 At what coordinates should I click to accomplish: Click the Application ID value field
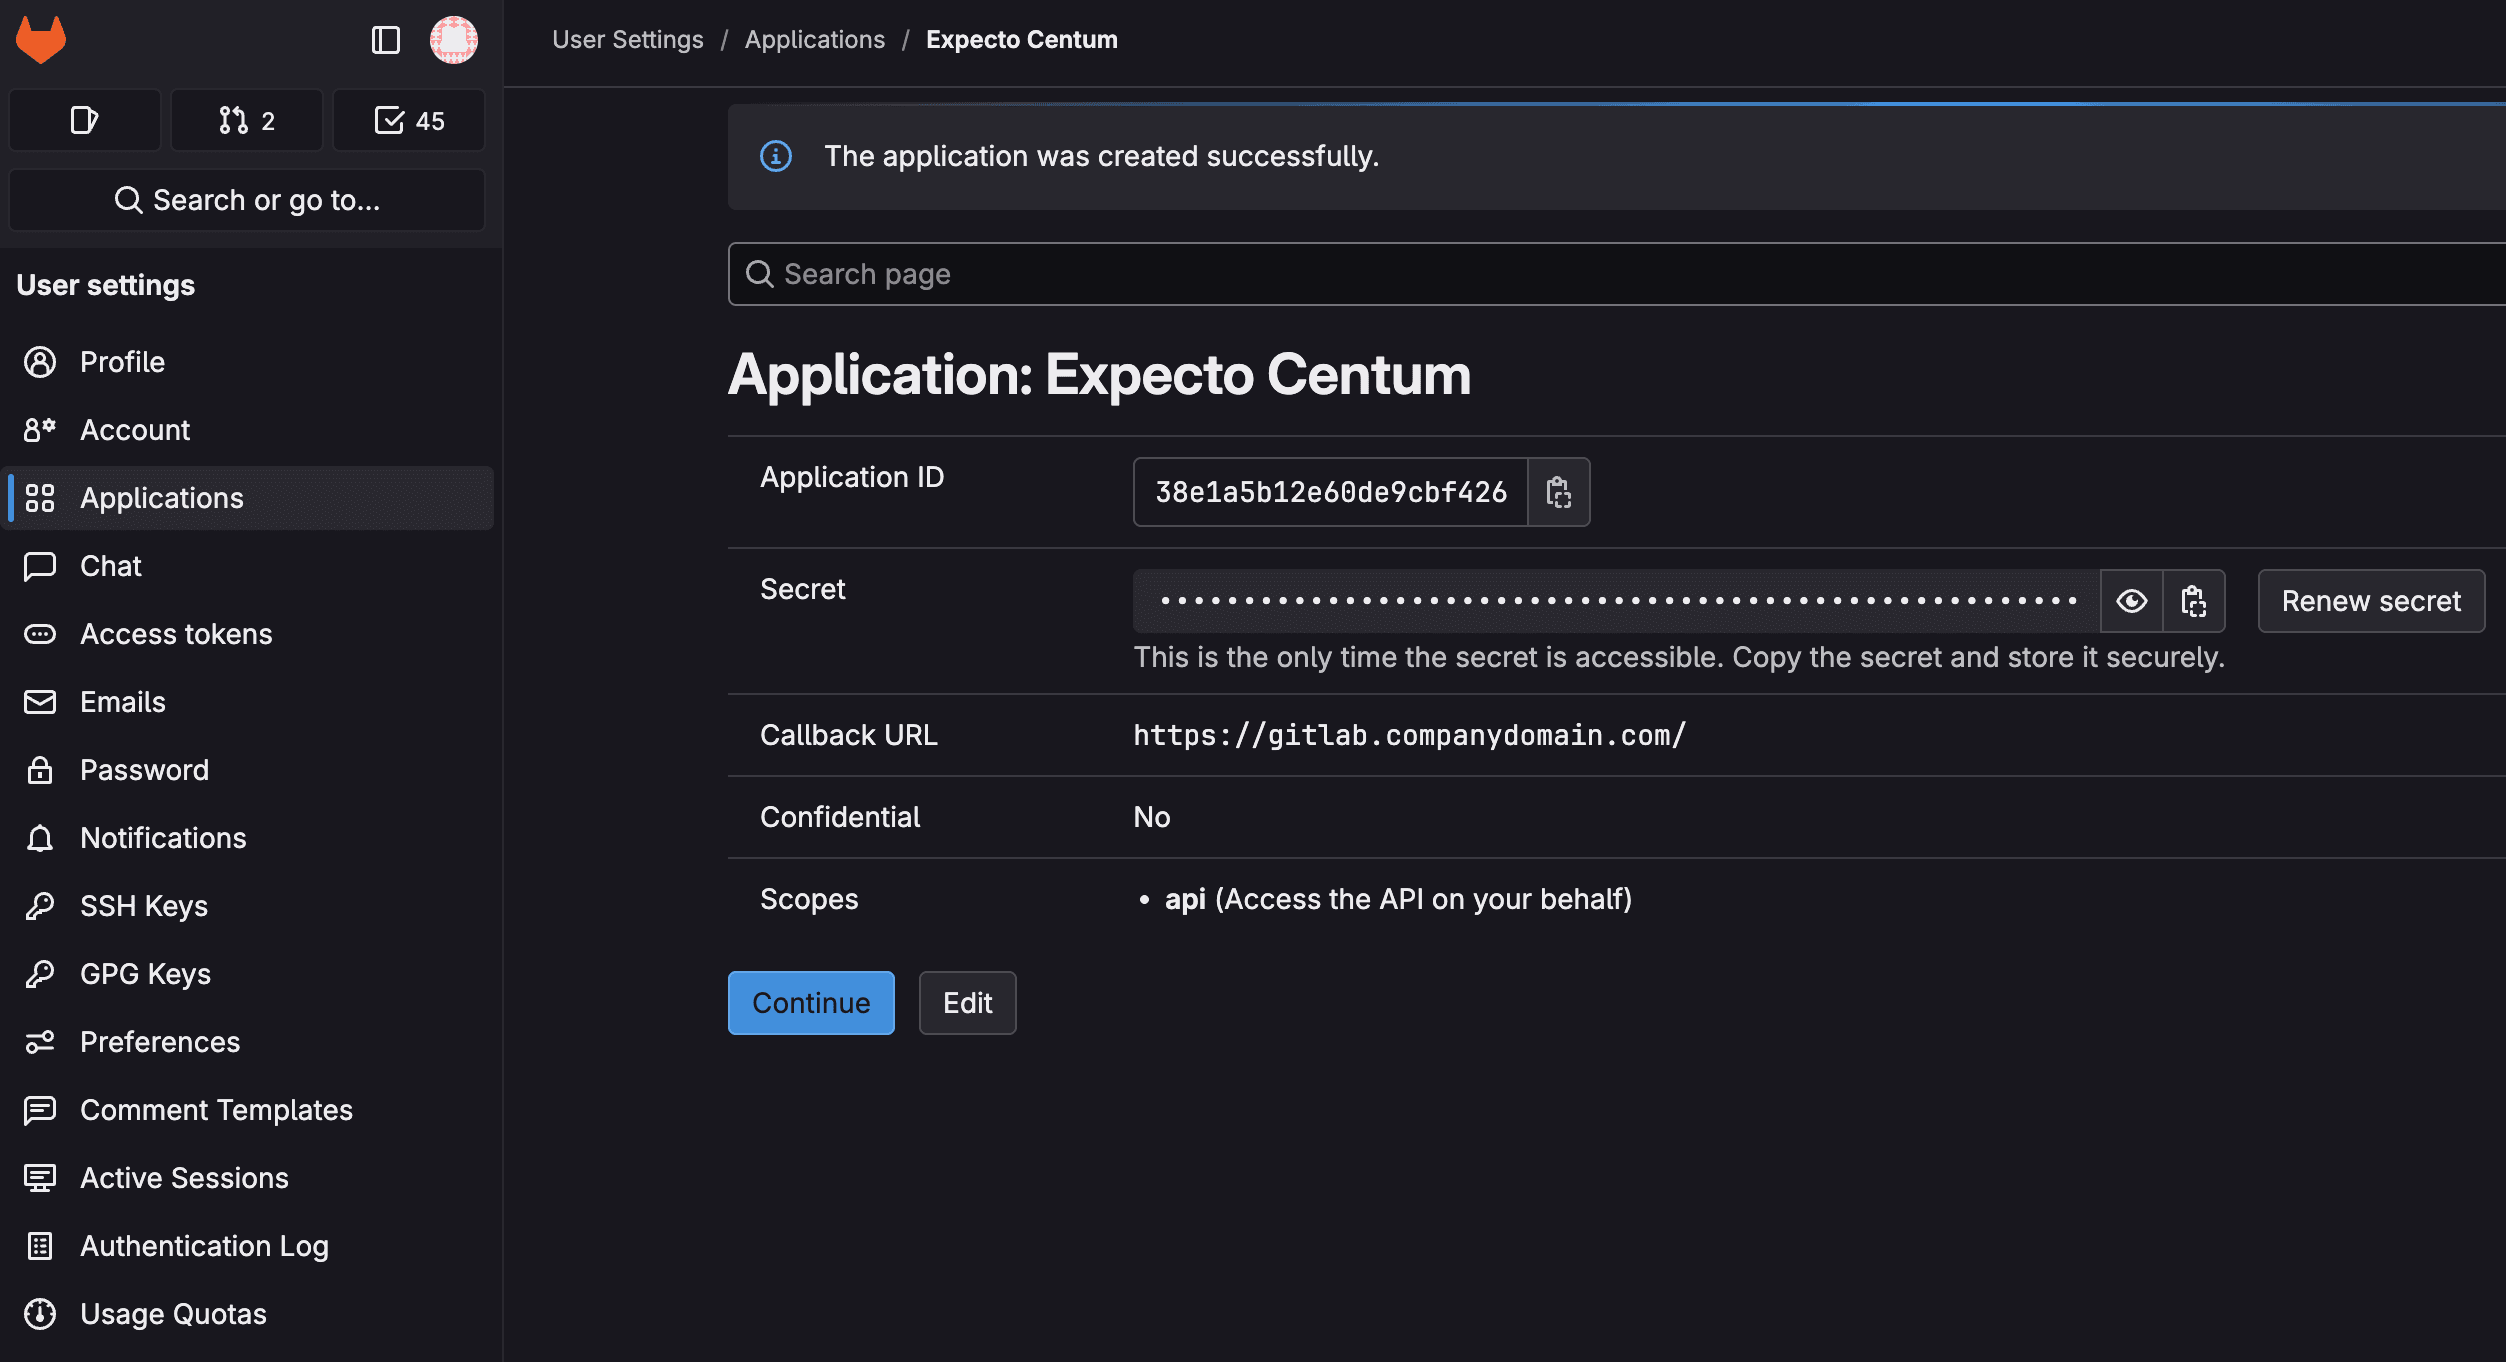(1330, 492)
